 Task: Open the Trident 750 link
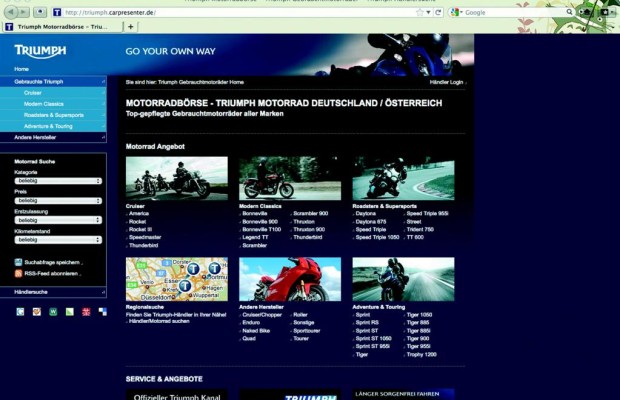point(420,229)
